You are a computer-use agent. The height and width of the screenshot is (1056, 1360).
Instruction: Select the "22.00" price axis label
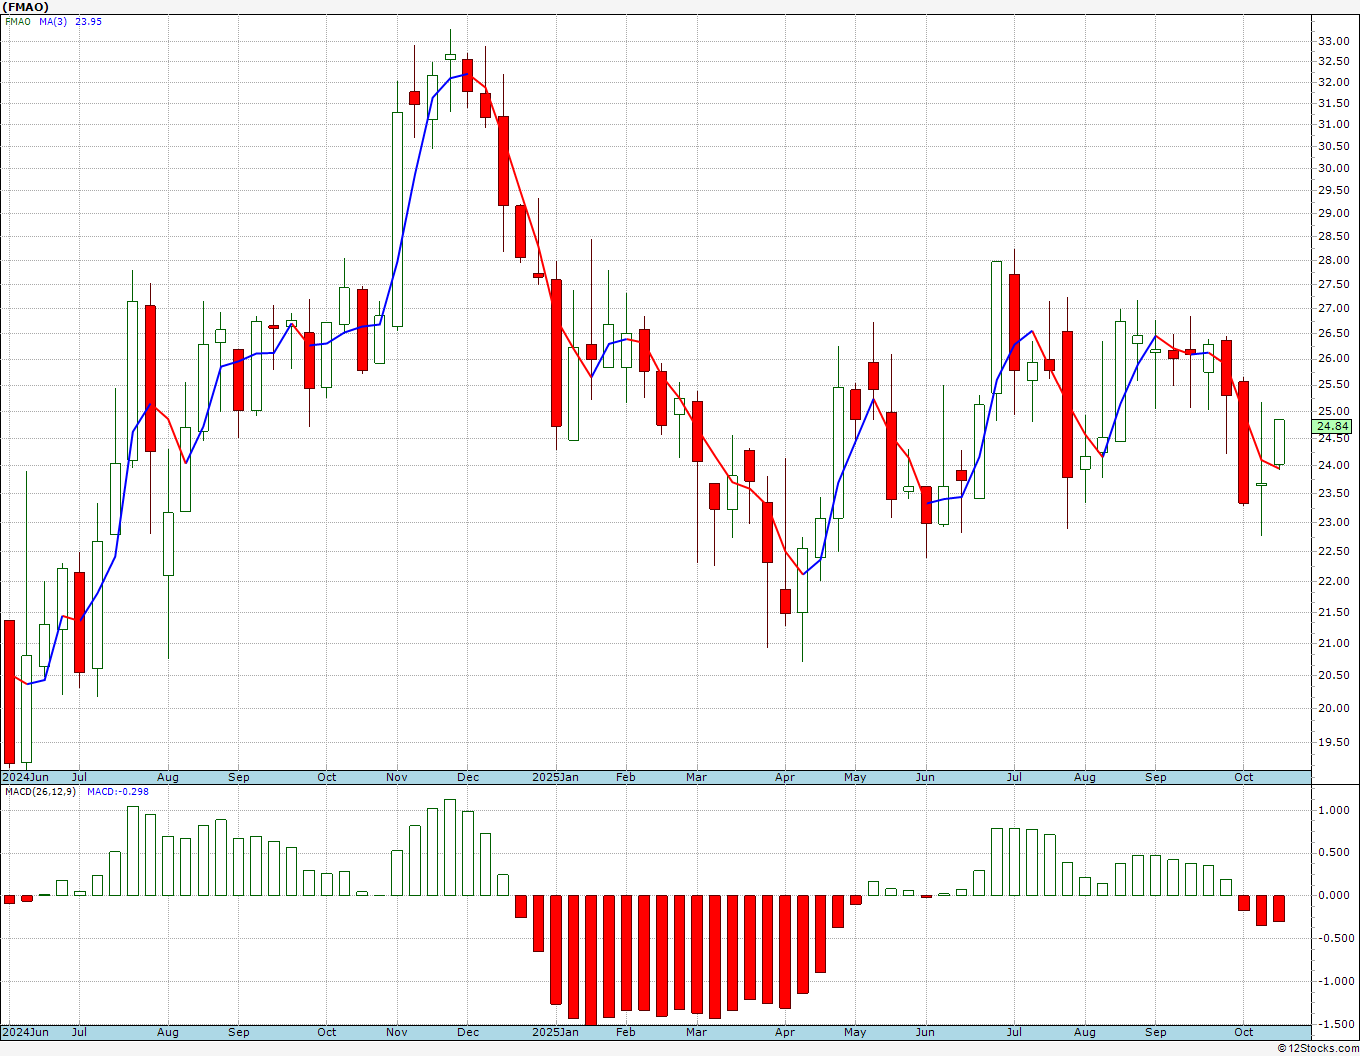tap(1333, 581)
